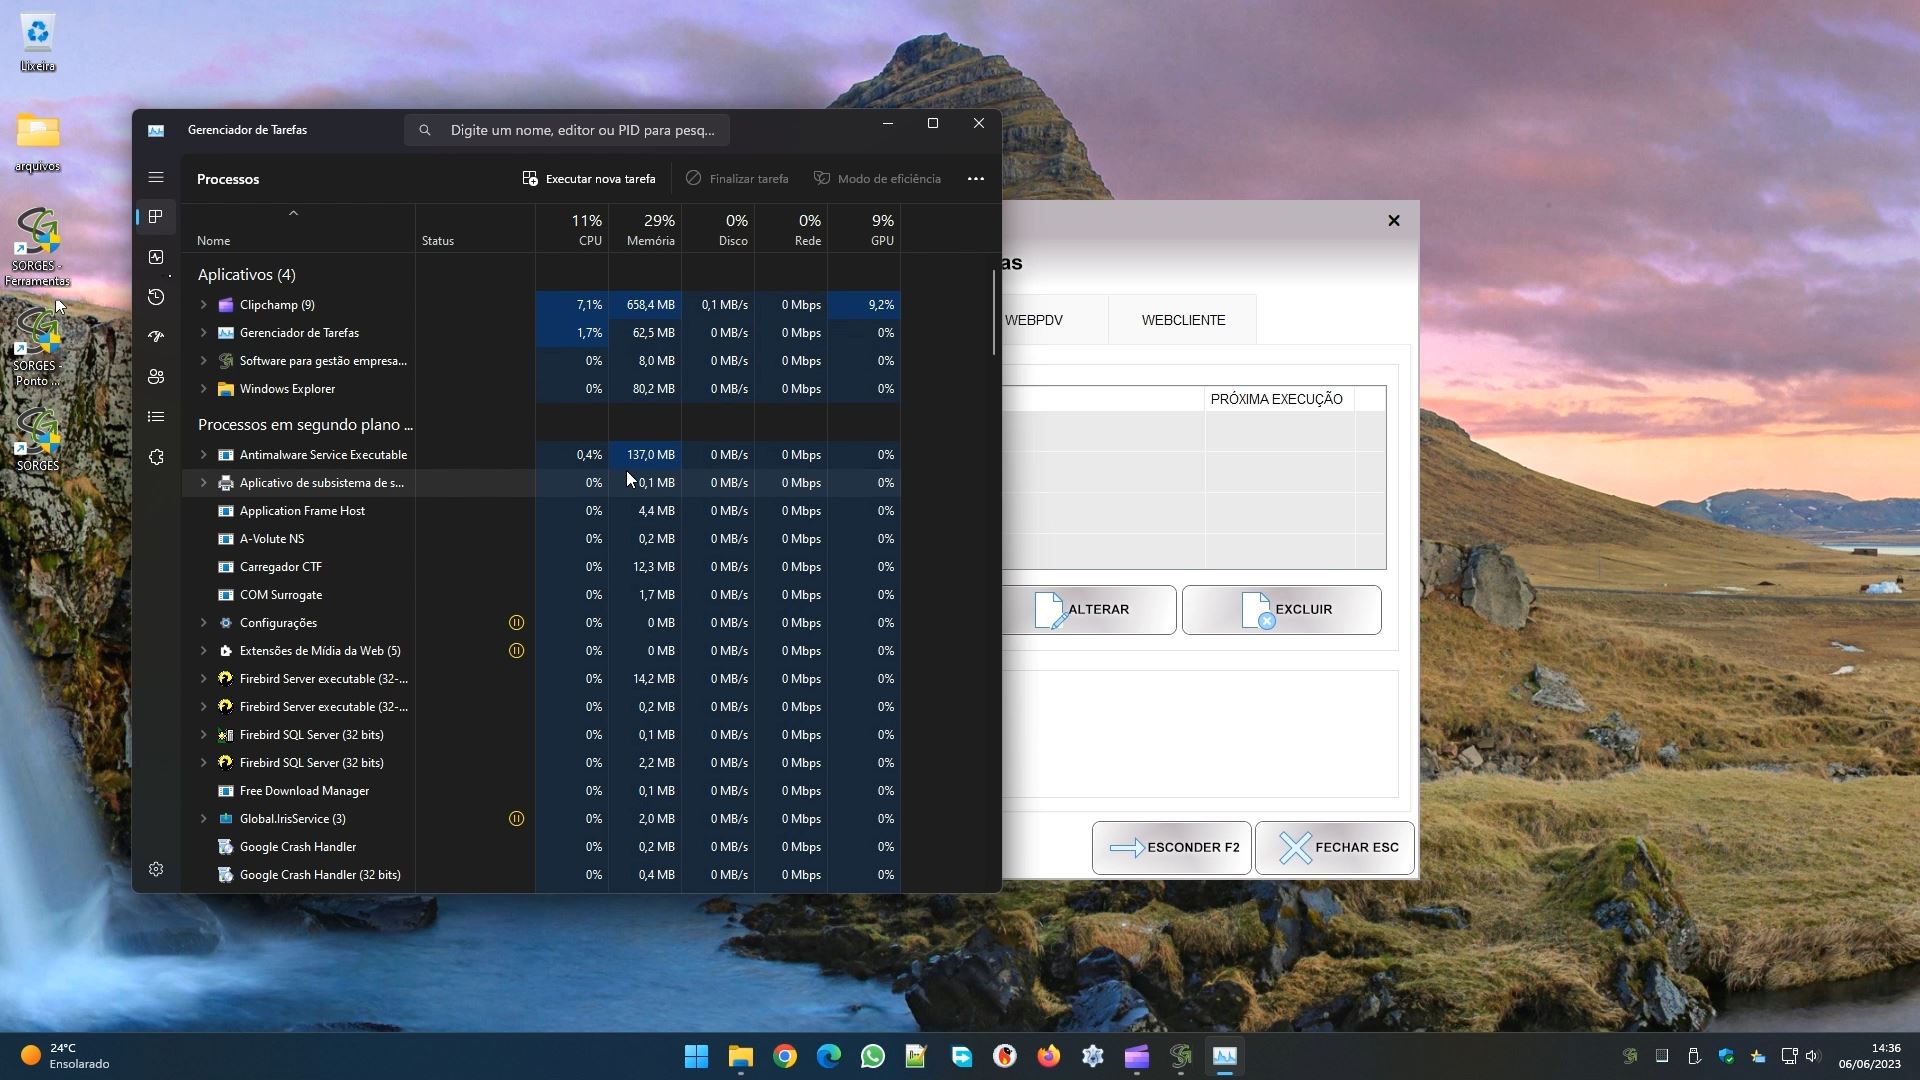Open Task Manager settings gear
The width and height of the screenshot is (1920, 1080).
tap(156, 869)
